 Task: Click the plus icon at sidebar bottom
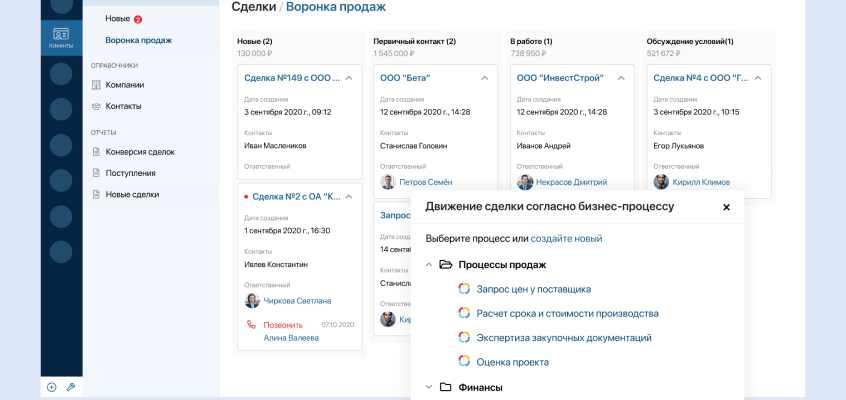coord(51,387)
